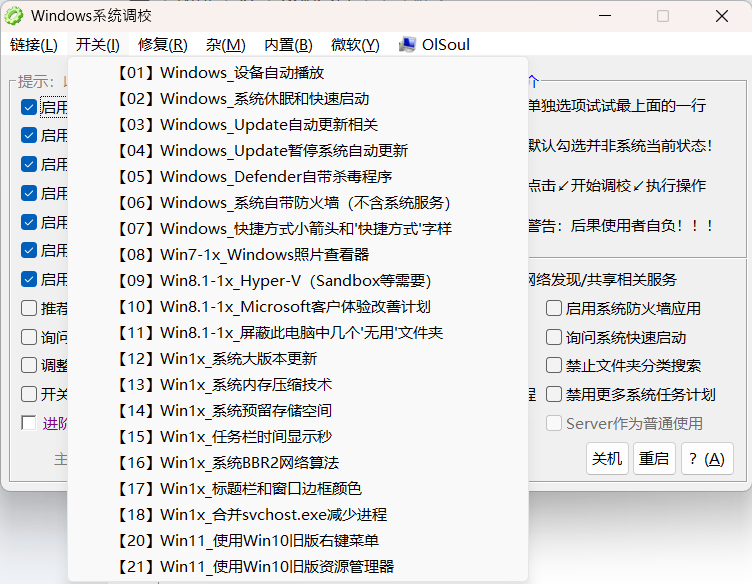Enable 启用系统防火墙应用 checkbox
752x584 pixels.
click(x=553, y=308)
